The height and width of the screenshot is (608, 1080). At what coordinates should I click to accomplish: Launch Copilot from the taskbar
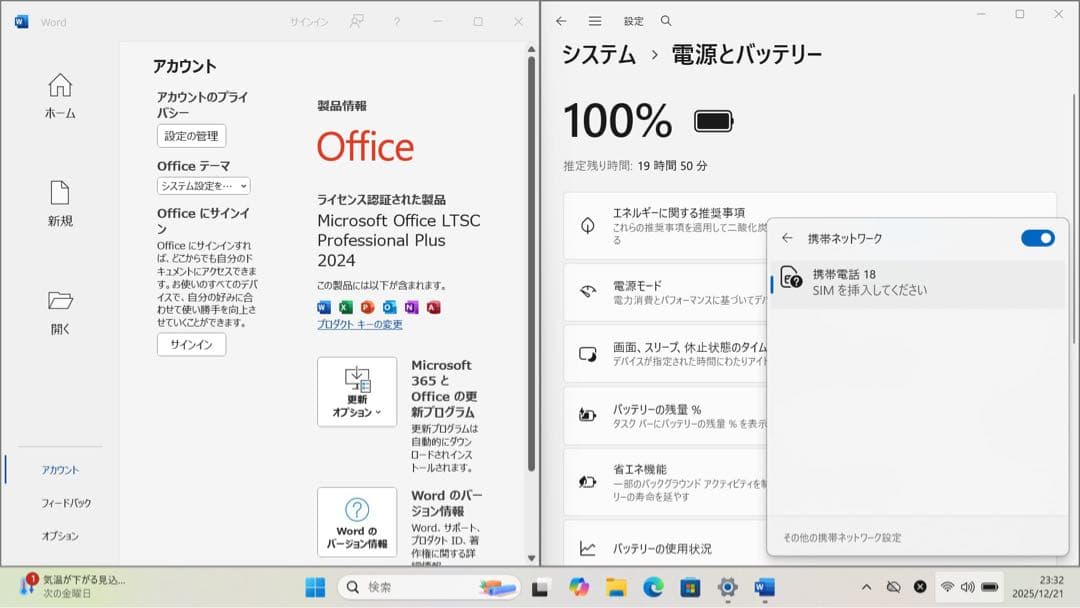click(x=580, y=586)
